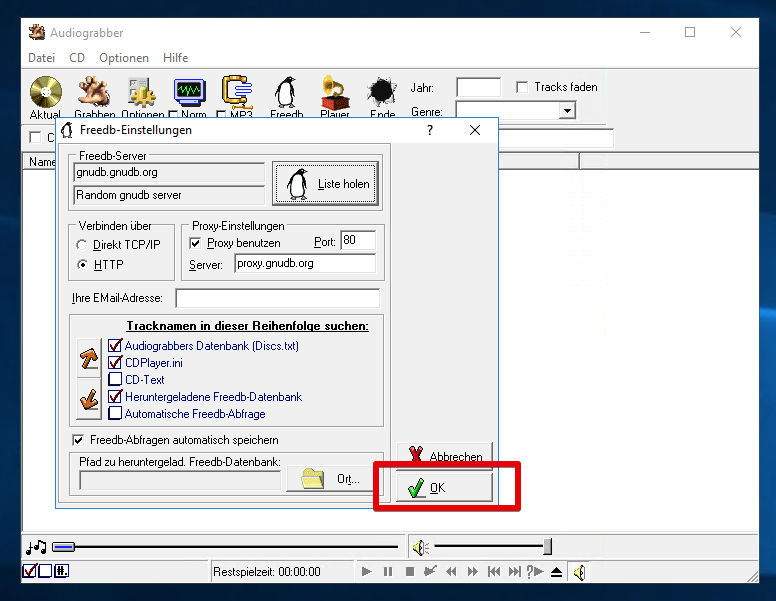Uncheck Proxy benutzen
This screenshot has height=601, width=776.
[195, 243]
